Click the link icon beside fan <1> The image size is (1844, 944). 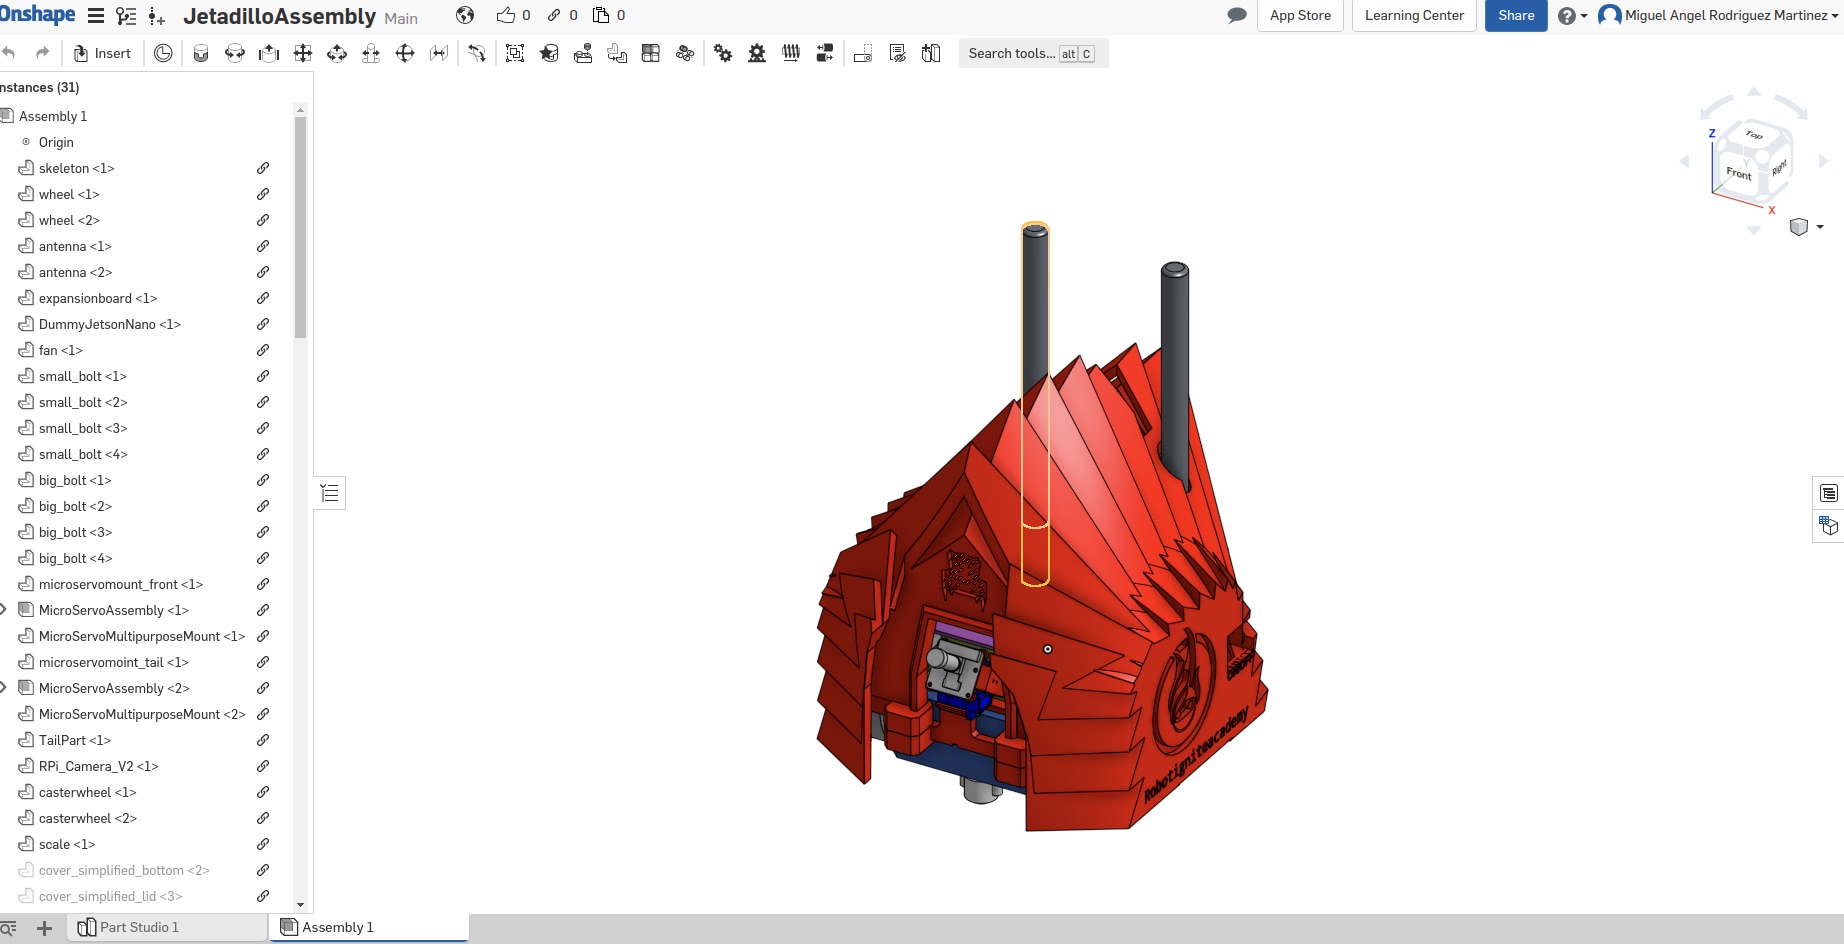263,350
